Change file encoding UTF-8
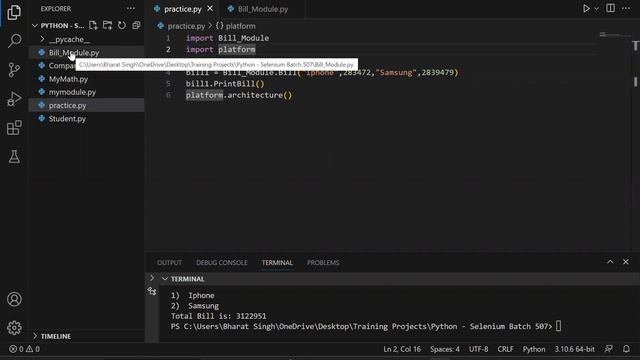 pos(478,349)
